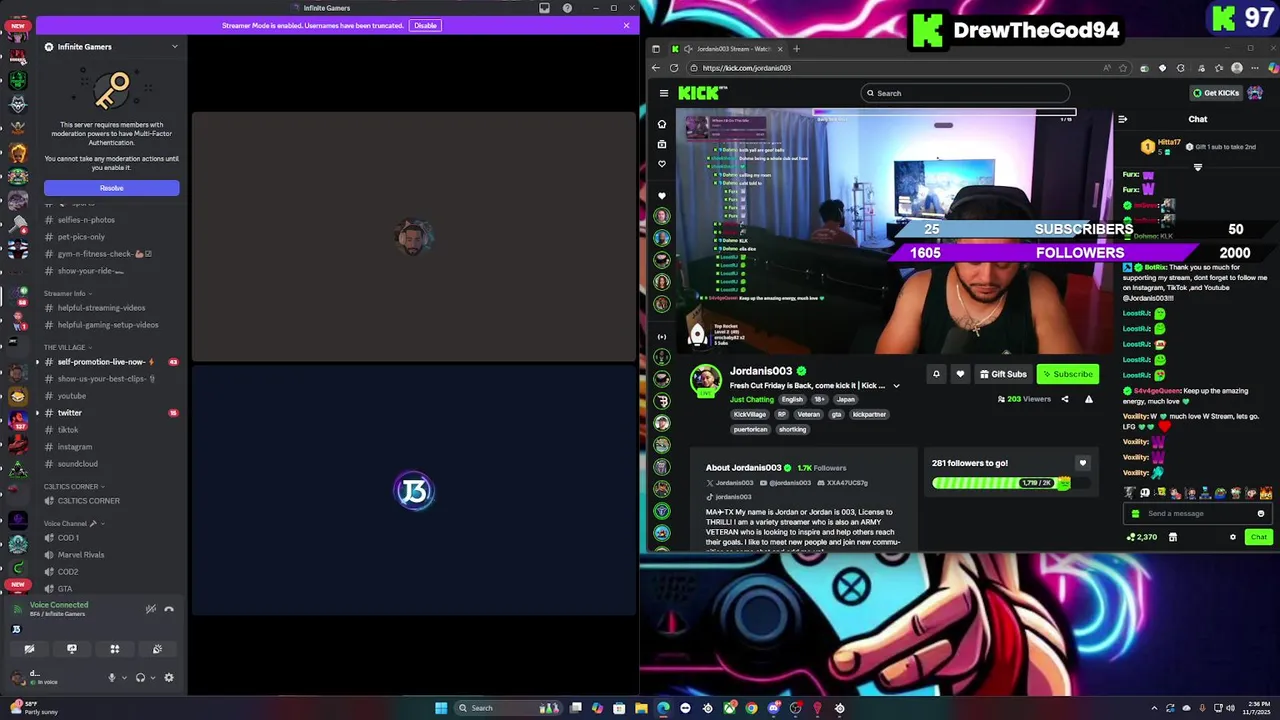The image size is (1280, 720).
Task: Open Discord user settings gear
Action: pyautogui.click(x=169, y=677)
